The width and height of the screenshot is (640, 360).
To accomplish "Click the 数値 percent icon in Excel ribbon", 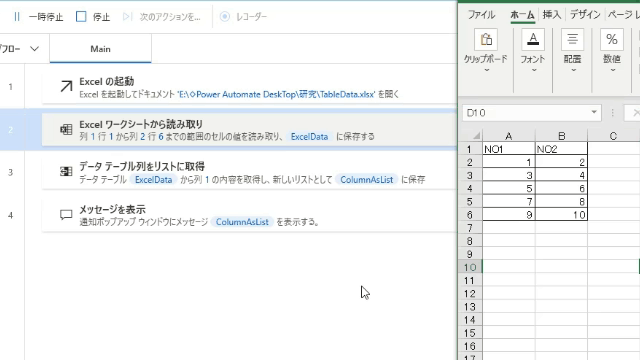I will [611, 39].
